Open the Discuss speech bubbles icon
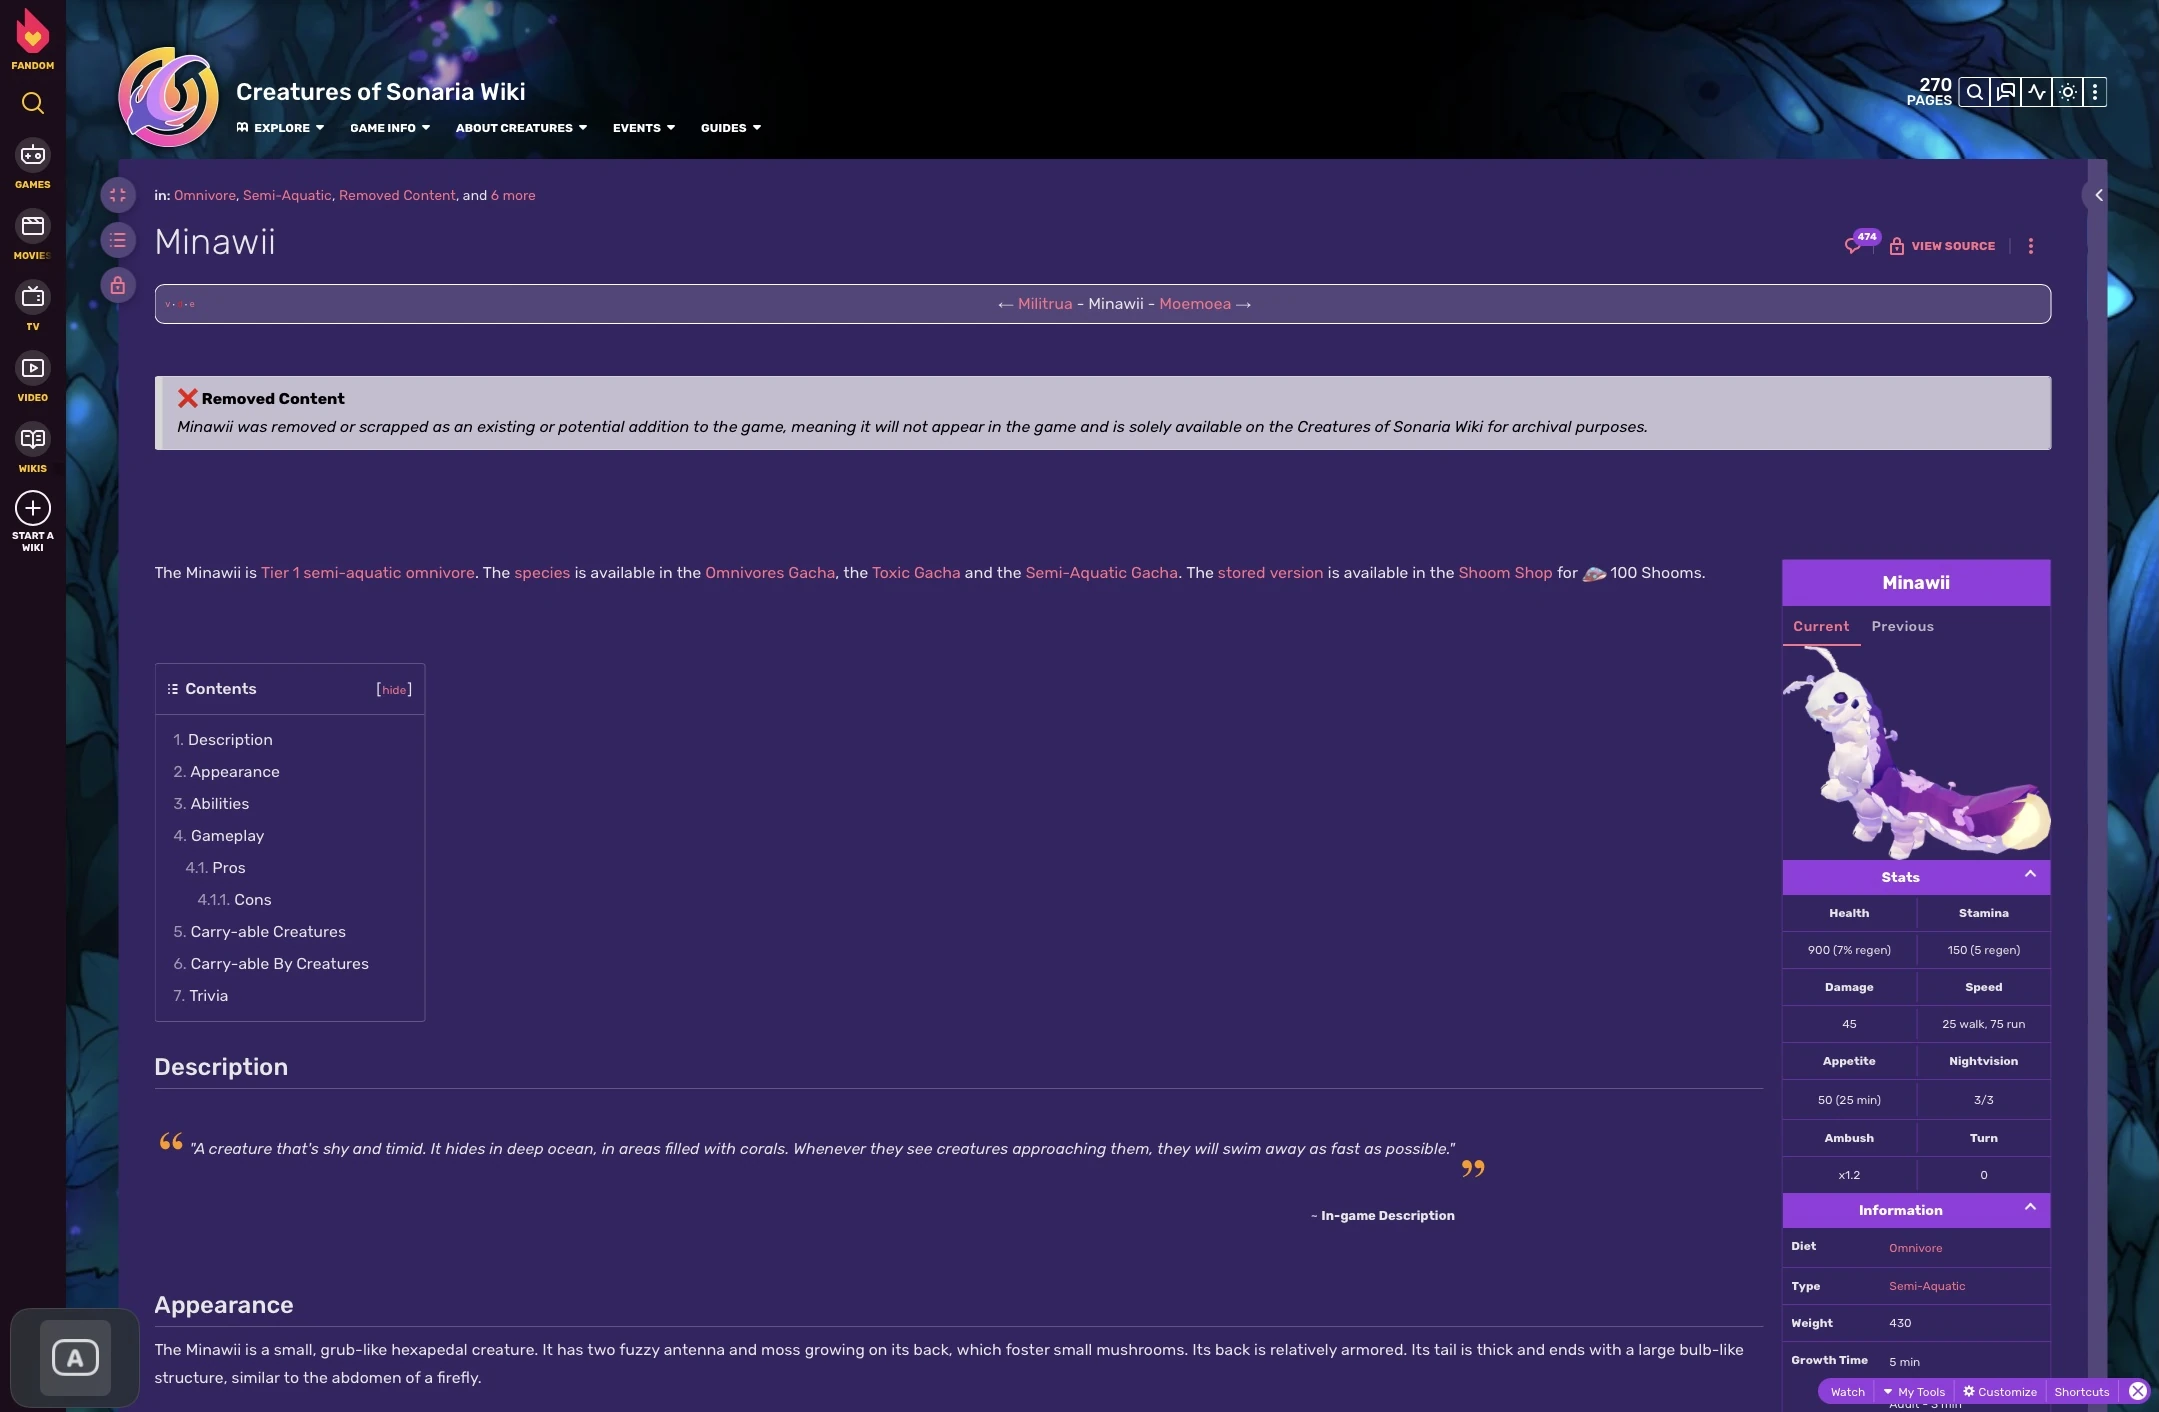The image size is (2159, 1412). coord(2005,92)
